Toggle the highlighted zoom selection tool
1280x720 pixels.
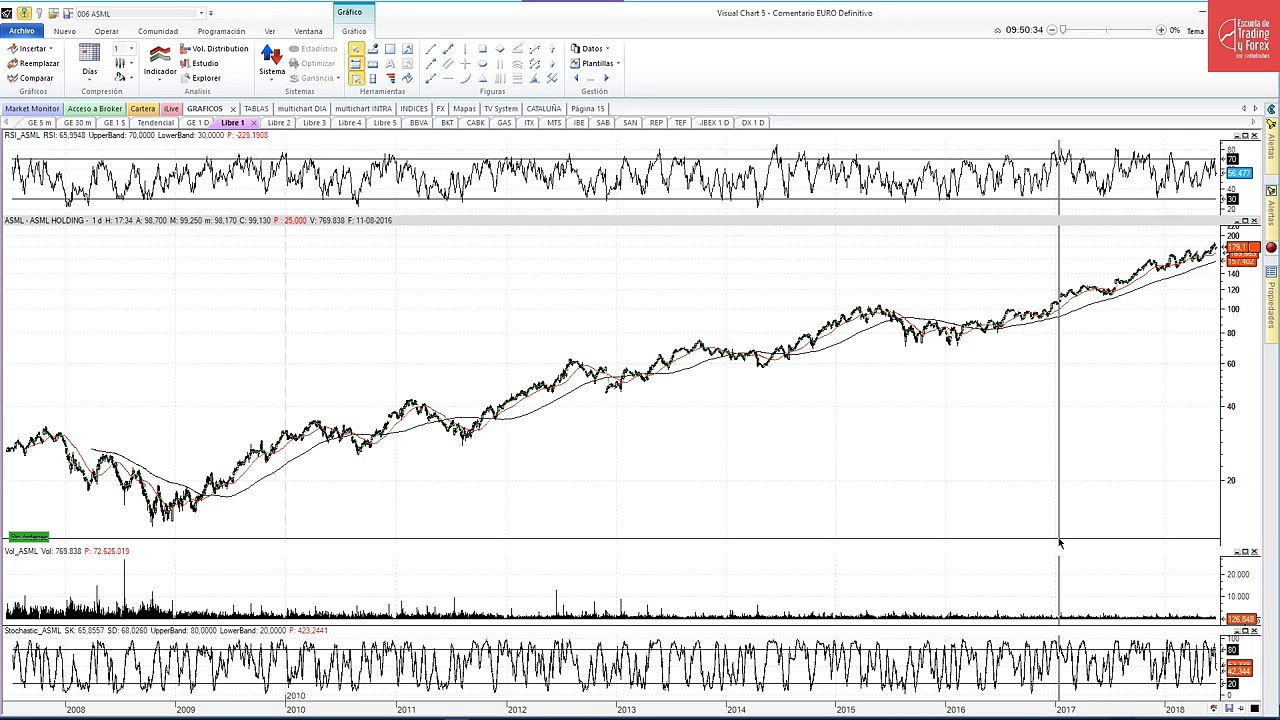point(356,78)
